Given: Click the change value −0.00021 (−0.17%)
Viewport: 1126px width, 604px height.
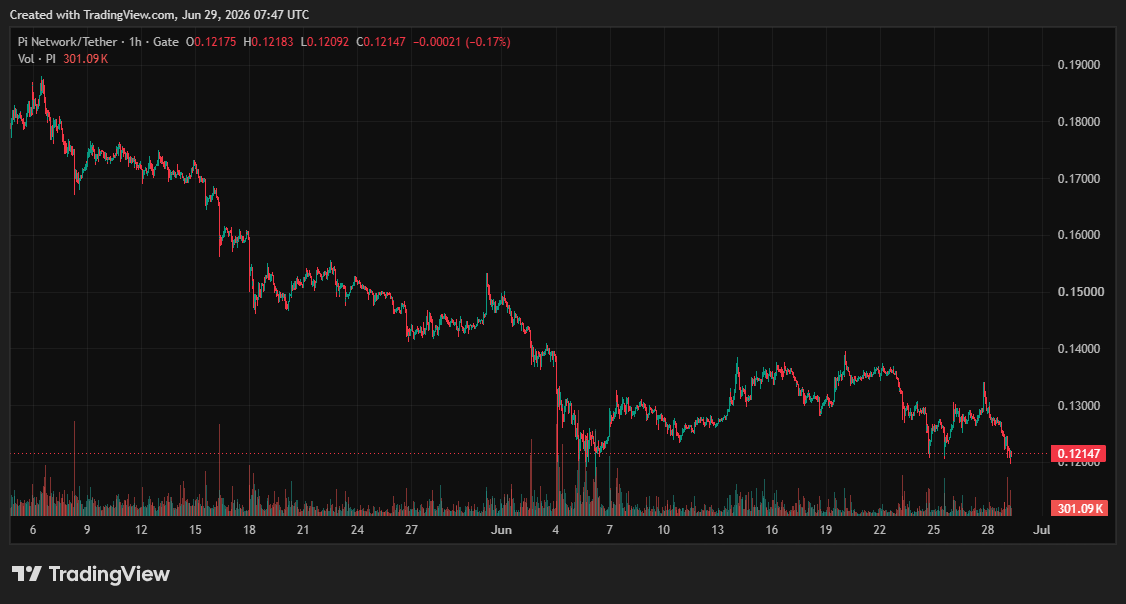Looking at the screenshot, I should pos(462,42).
